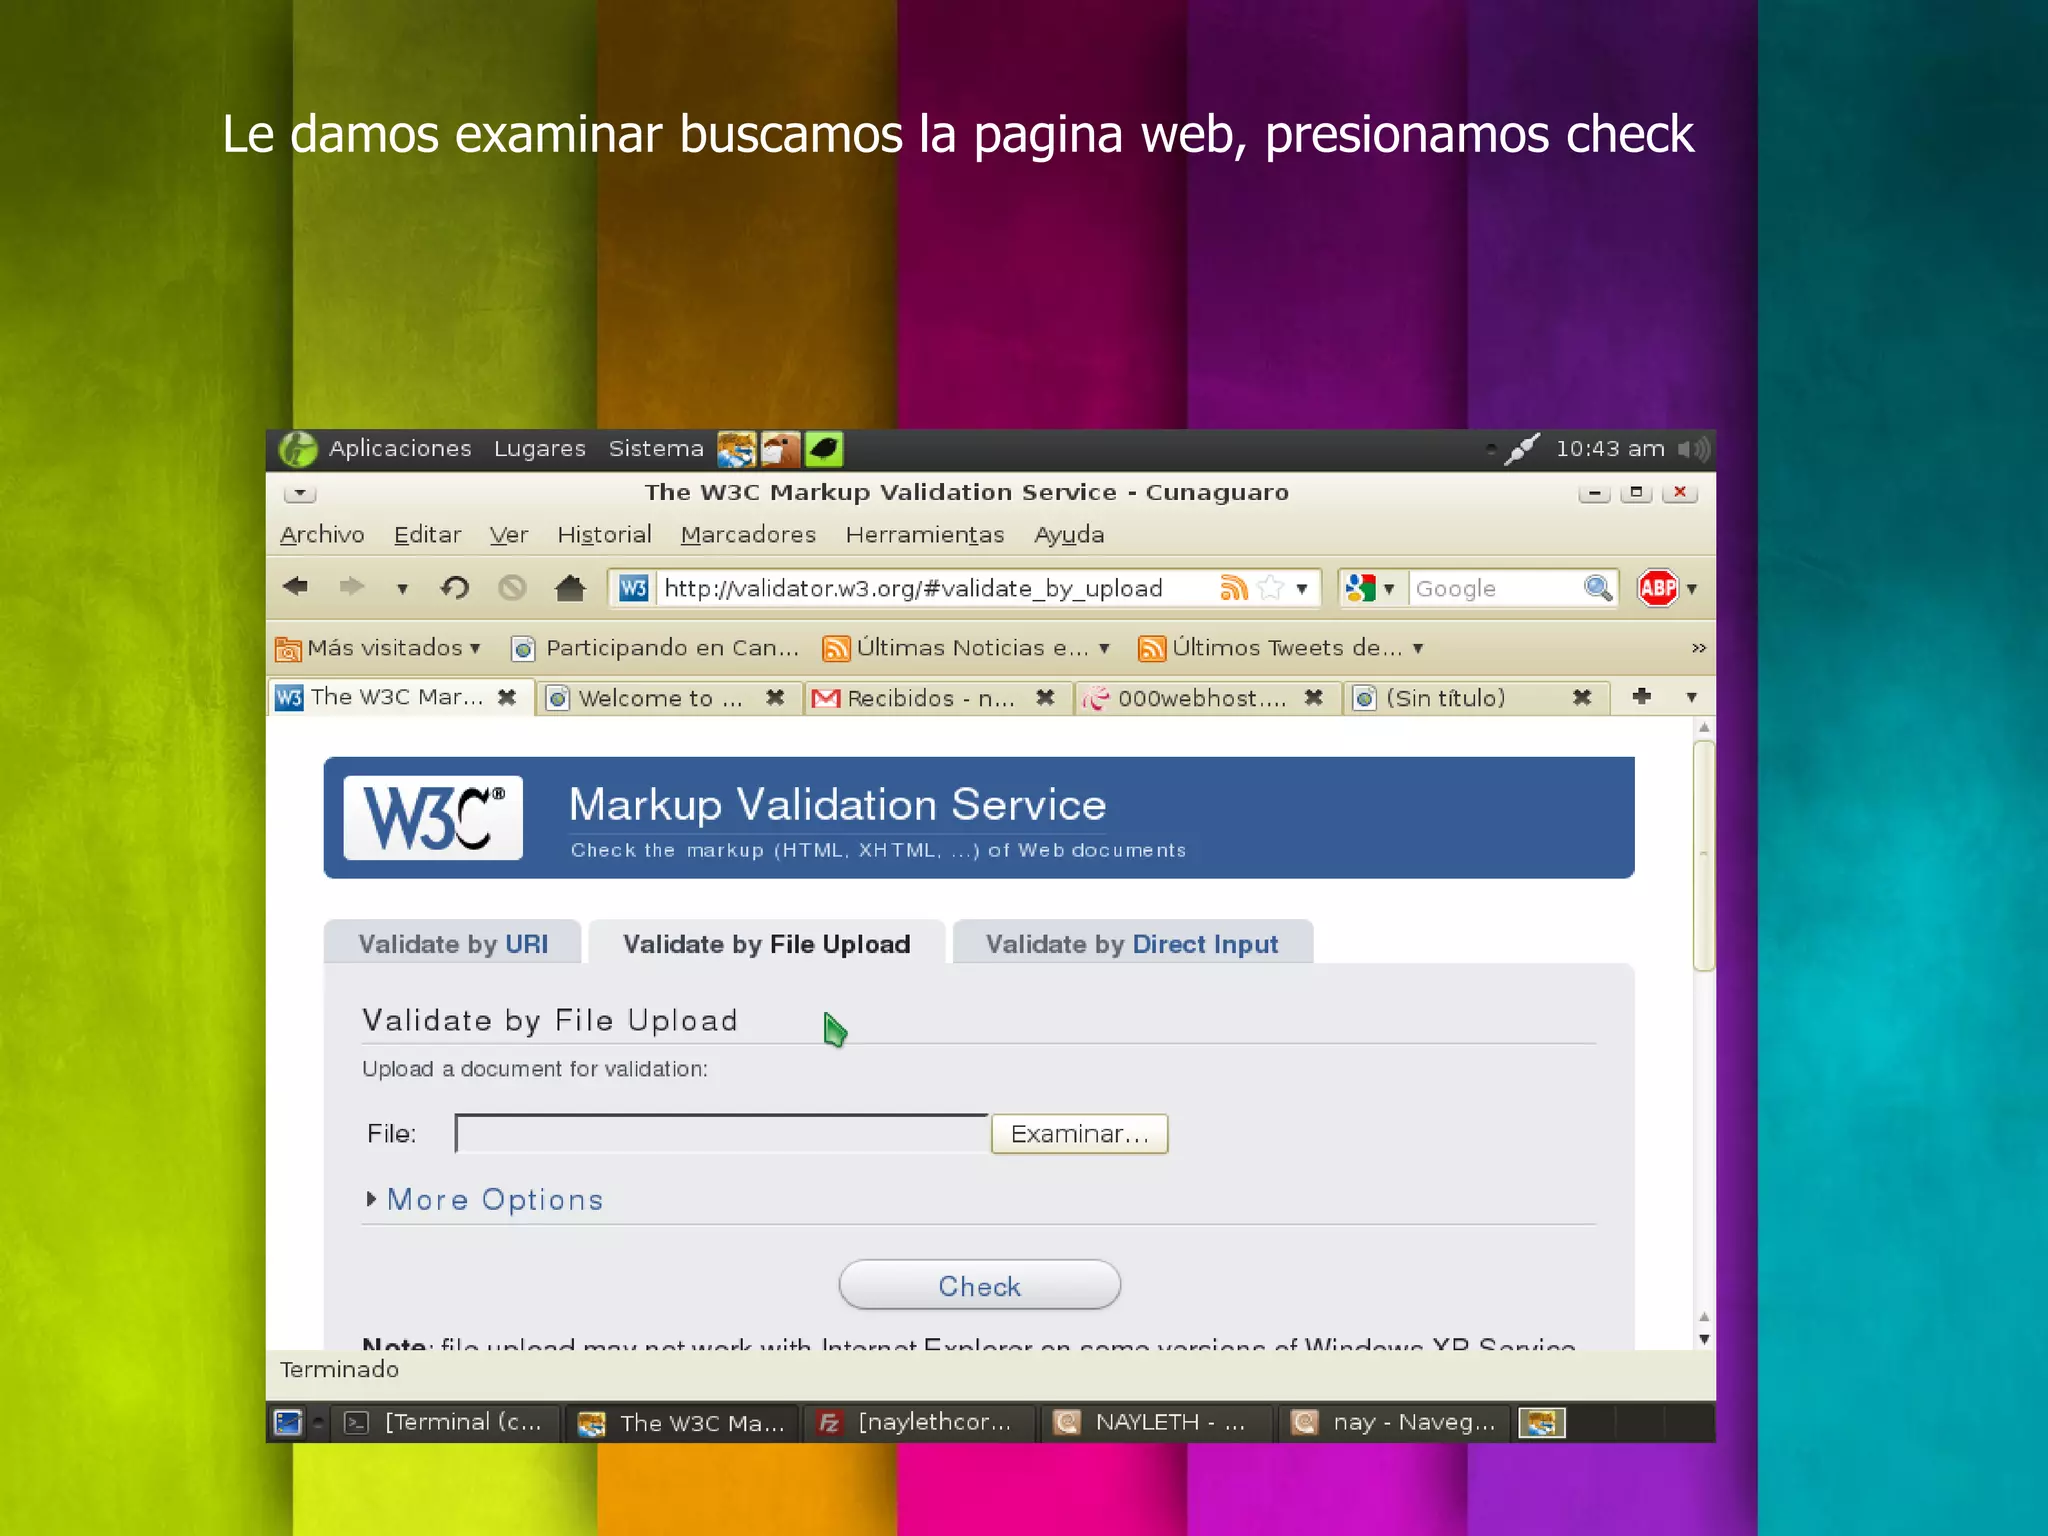Select the Validate by File Upload tab
Image resolution: width=2048 pixels, height=1536 pixels.
tap(766, 943)
